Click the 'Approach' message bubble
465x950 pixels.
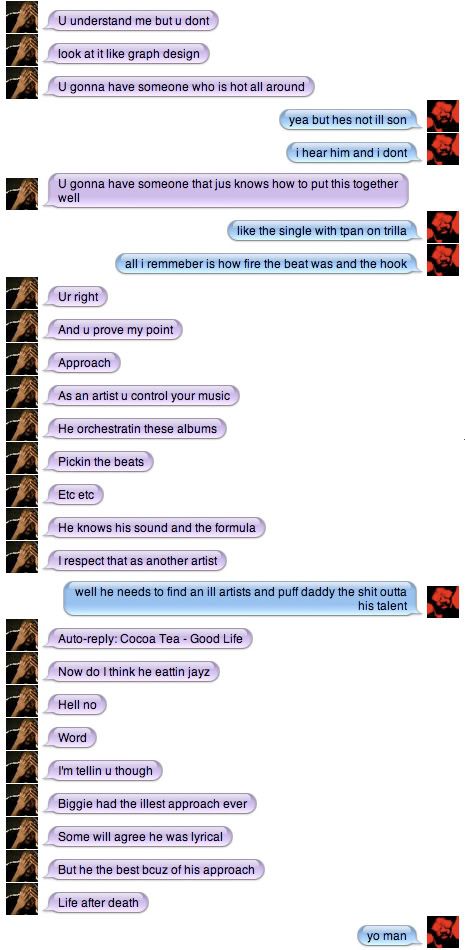(x=84, y=363)
